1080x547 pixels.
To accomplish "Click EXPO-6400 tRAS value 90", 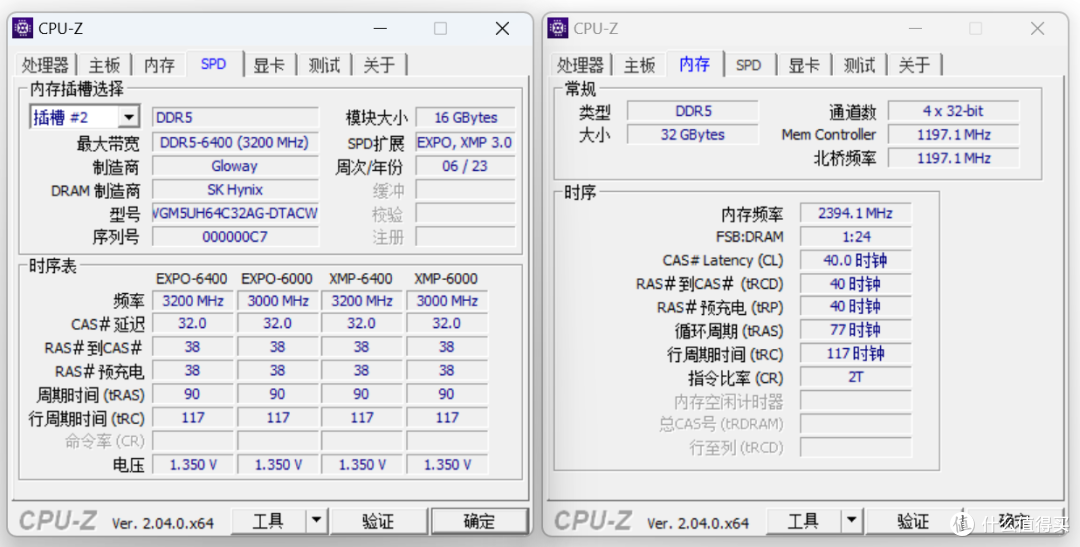I will [192, 394].
